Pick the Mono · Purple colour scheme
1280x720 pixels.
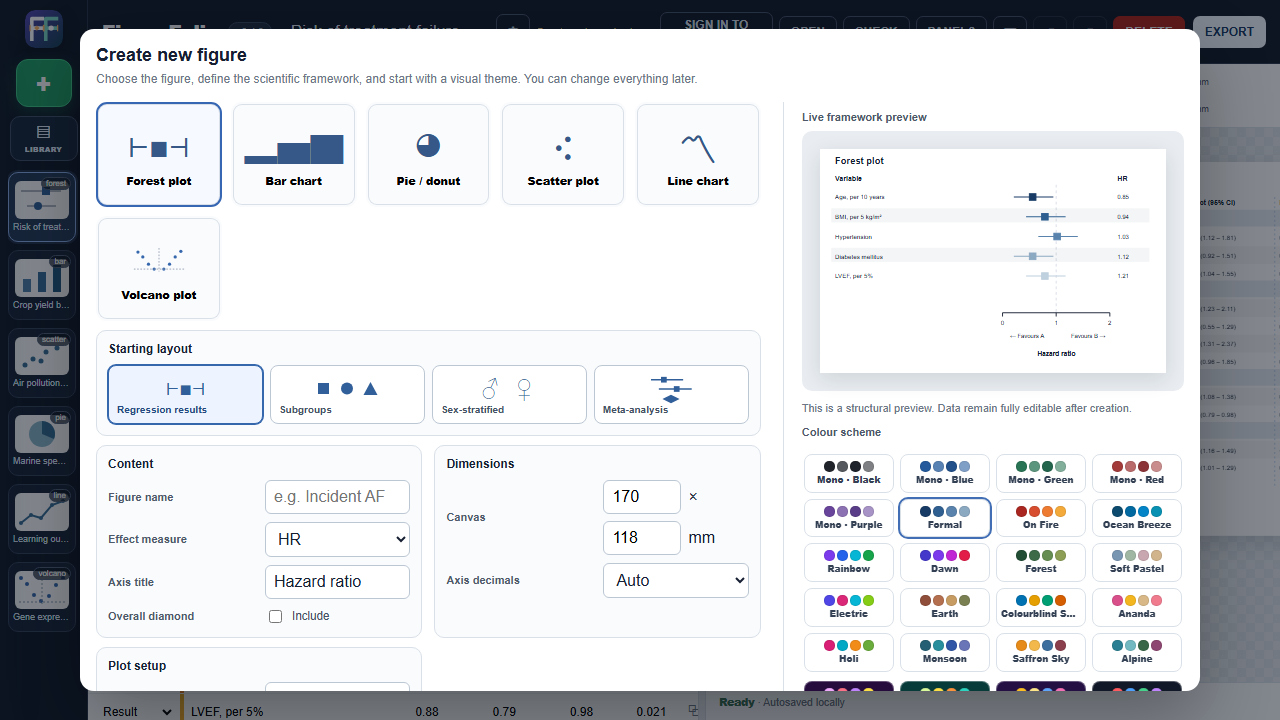coord(849,518)
